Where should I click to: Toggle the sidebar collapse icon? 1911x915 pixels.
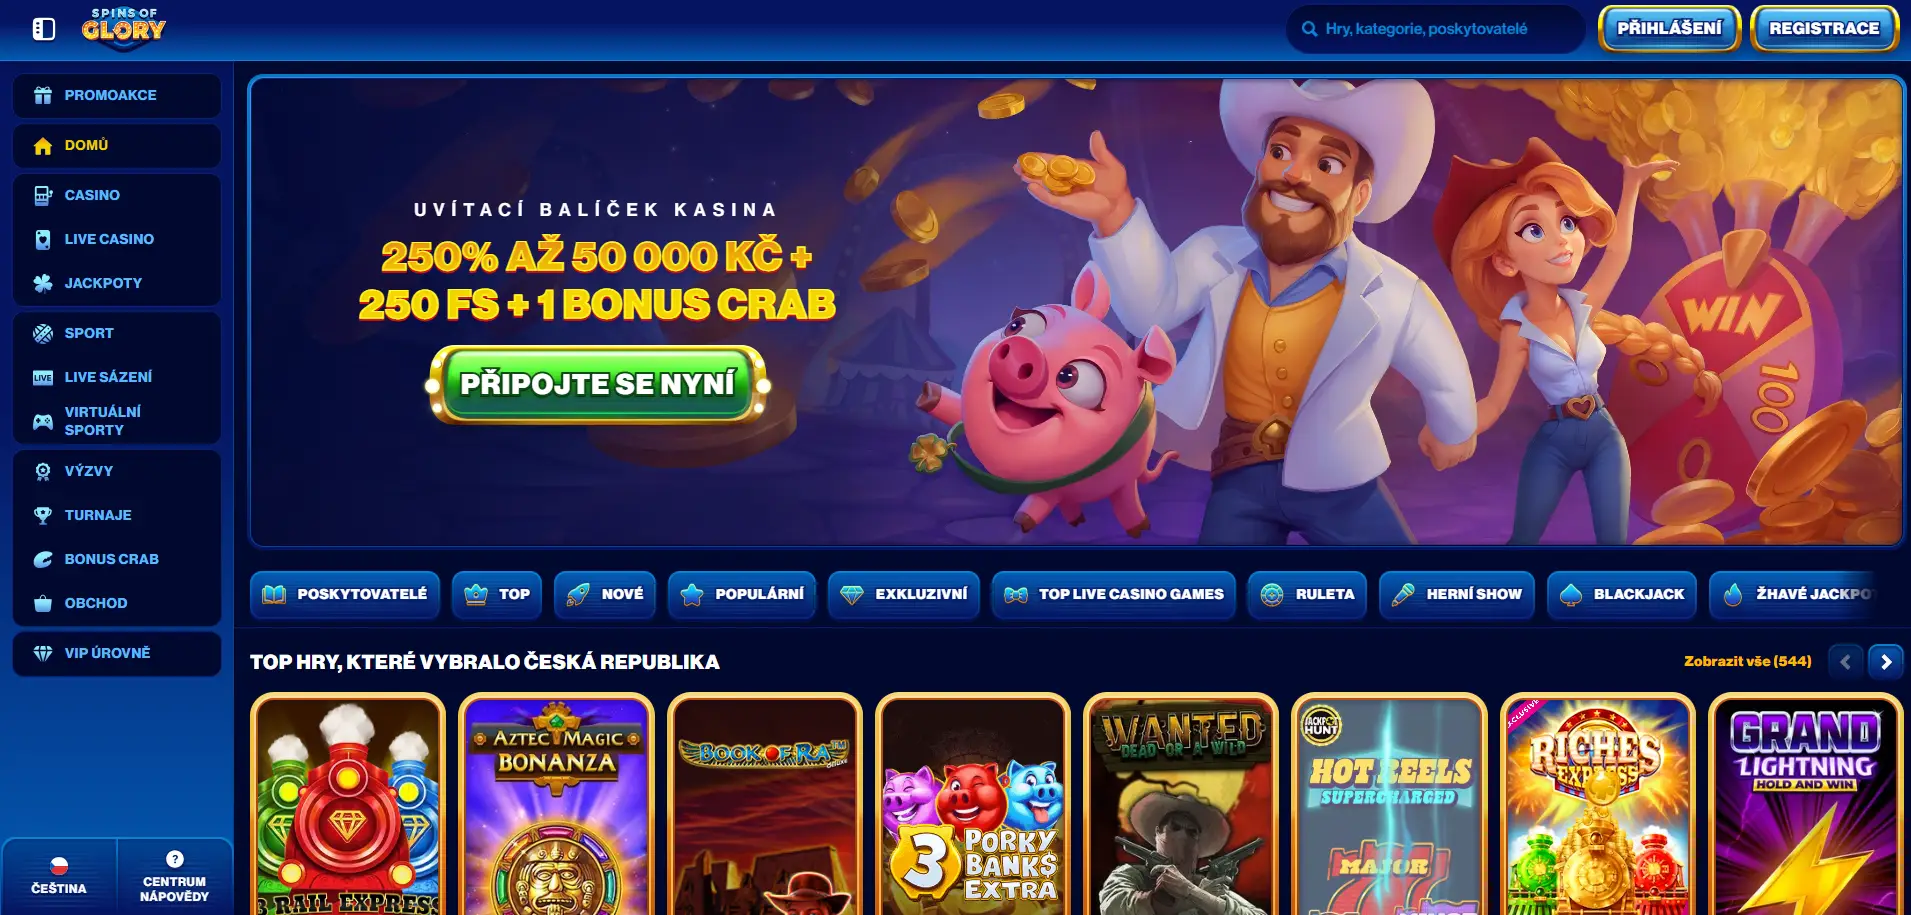coord(44,29)
